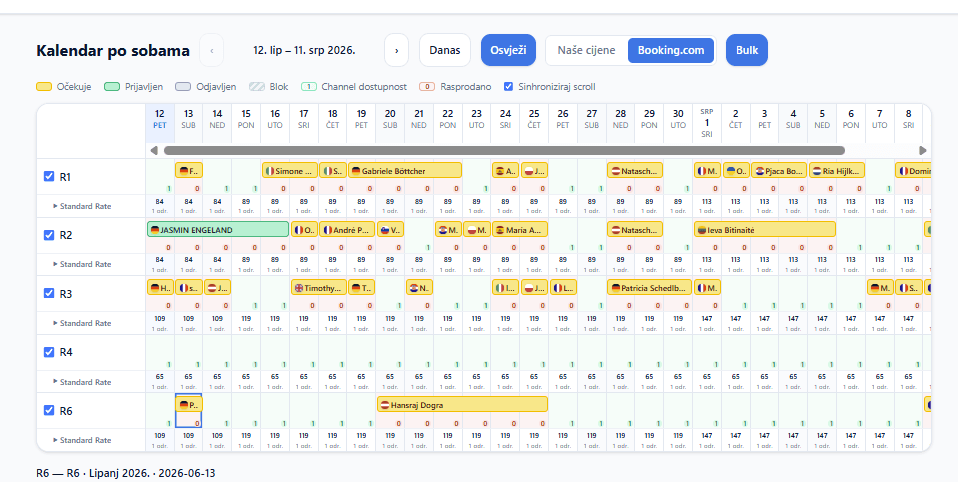Click the Očekuje yellow legend swatch

pyautogui.click(x=44, y=87)
